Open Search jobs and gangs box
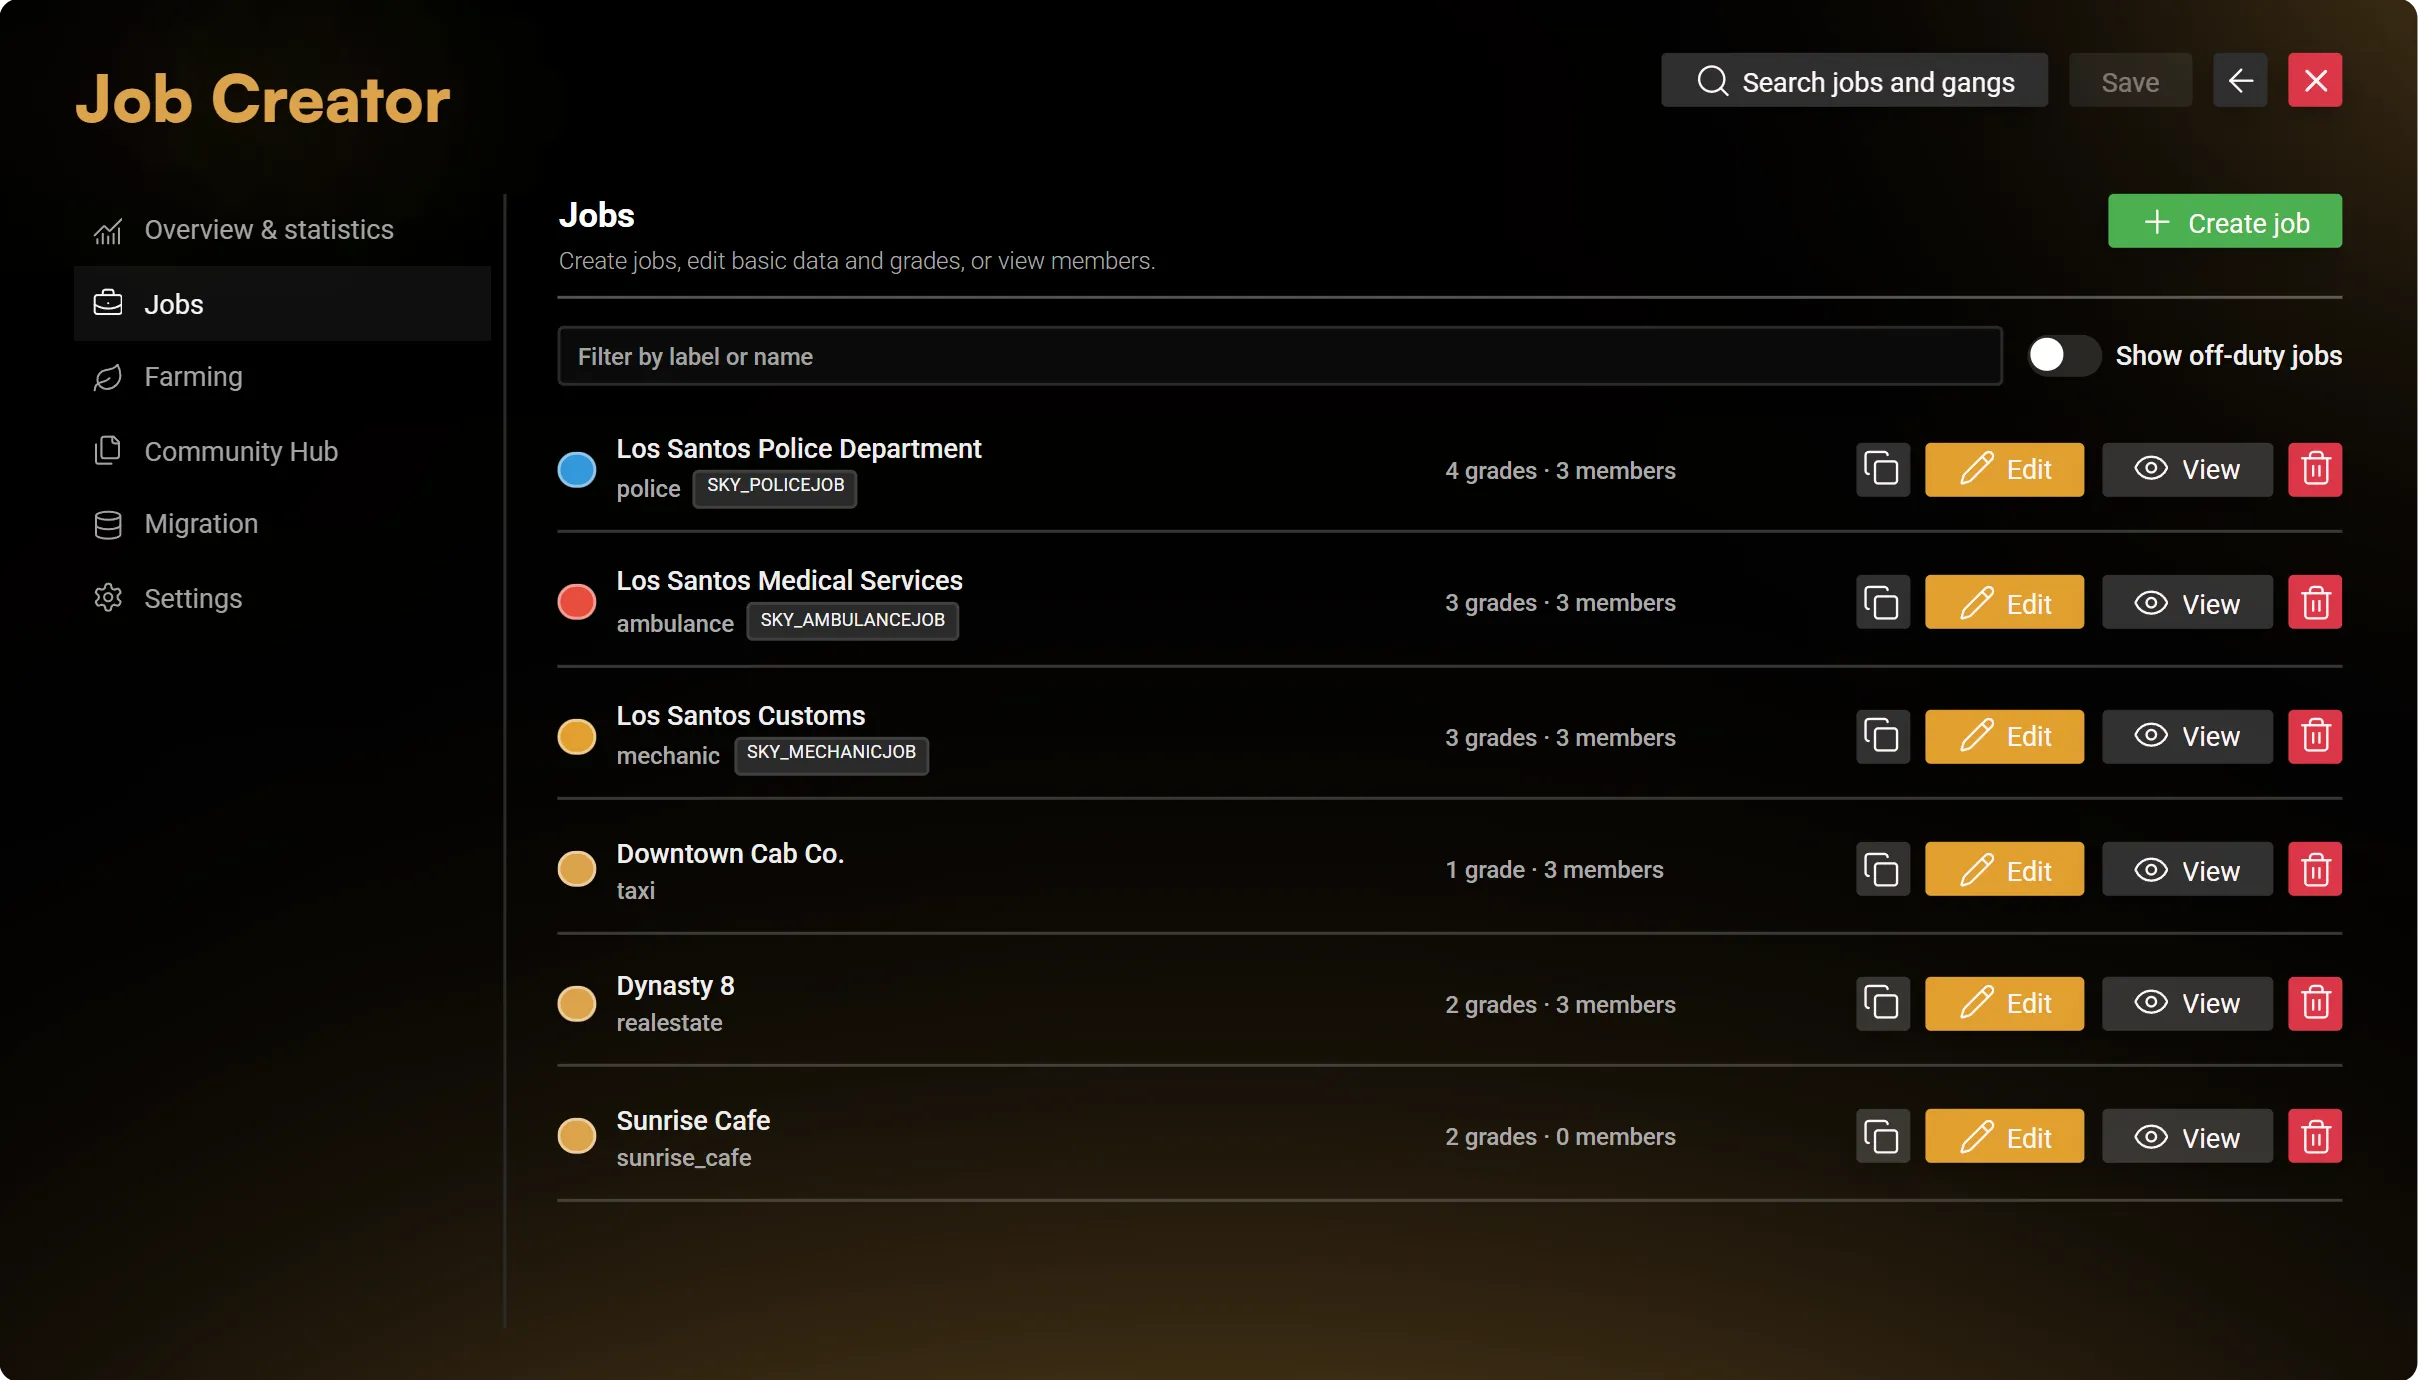 pyautogui.click(x=1854, y=80)
